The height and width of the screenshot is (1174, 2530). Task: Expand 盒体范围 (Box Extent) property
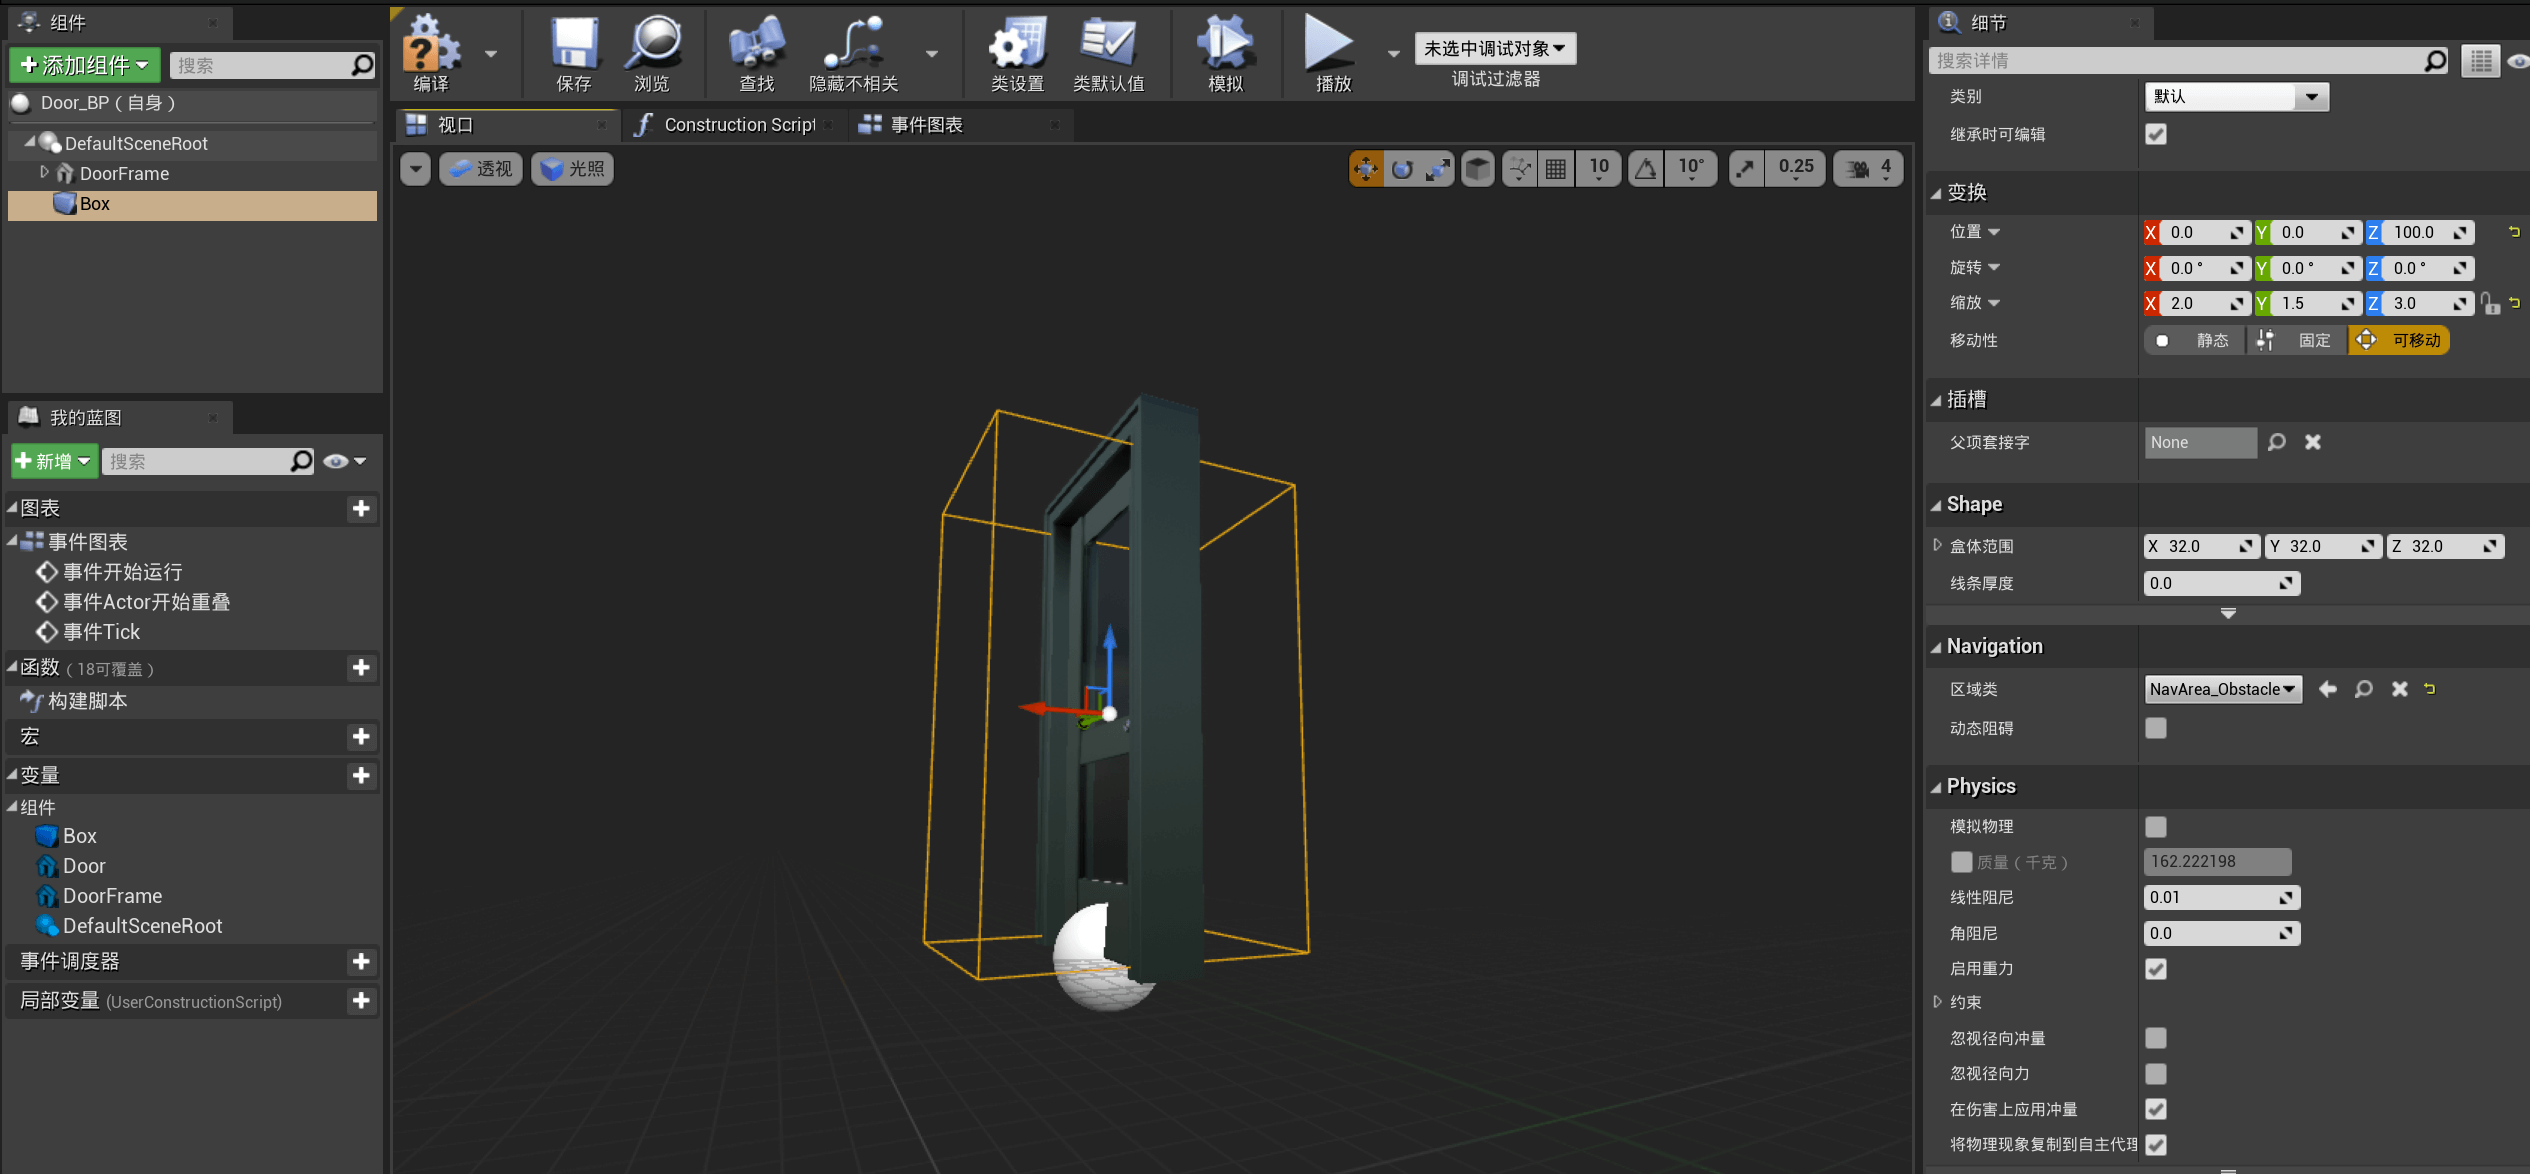pos(1938,546)
